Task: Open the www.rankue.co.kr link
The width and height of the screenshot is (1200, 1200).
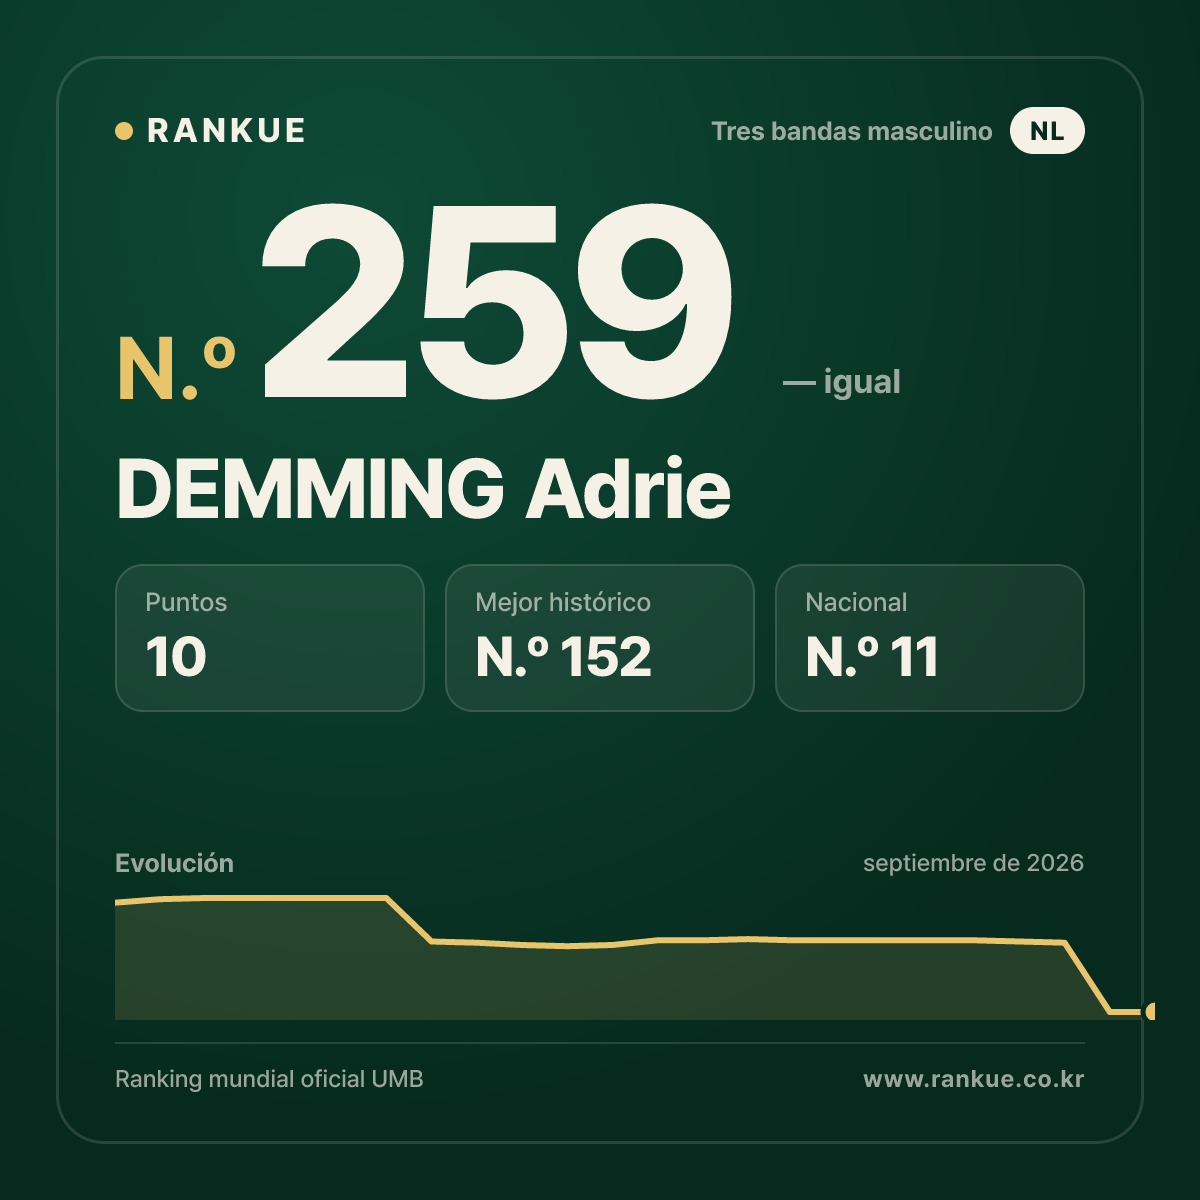Action: [974, 1079]
